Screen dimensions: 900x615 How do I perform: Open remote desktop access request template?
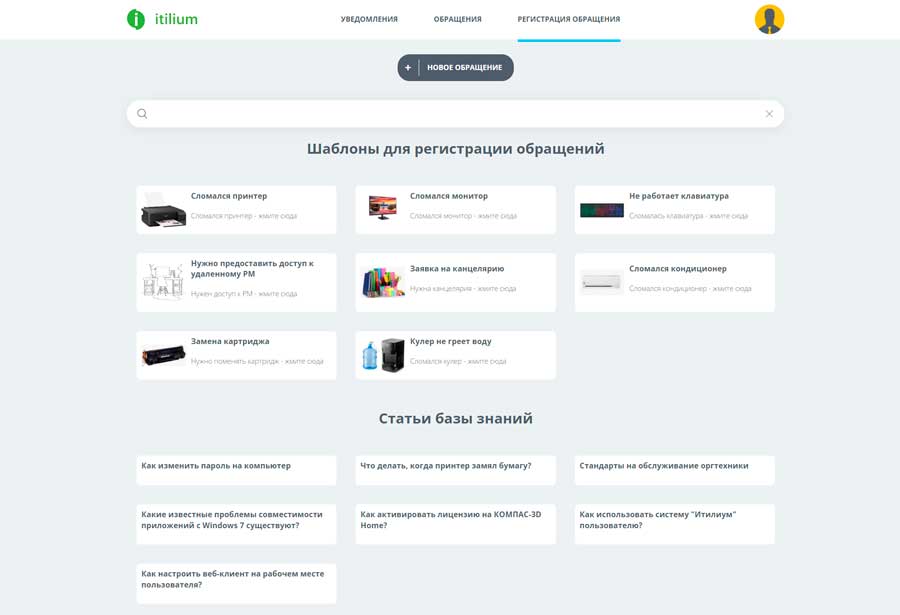coord(252,269)
